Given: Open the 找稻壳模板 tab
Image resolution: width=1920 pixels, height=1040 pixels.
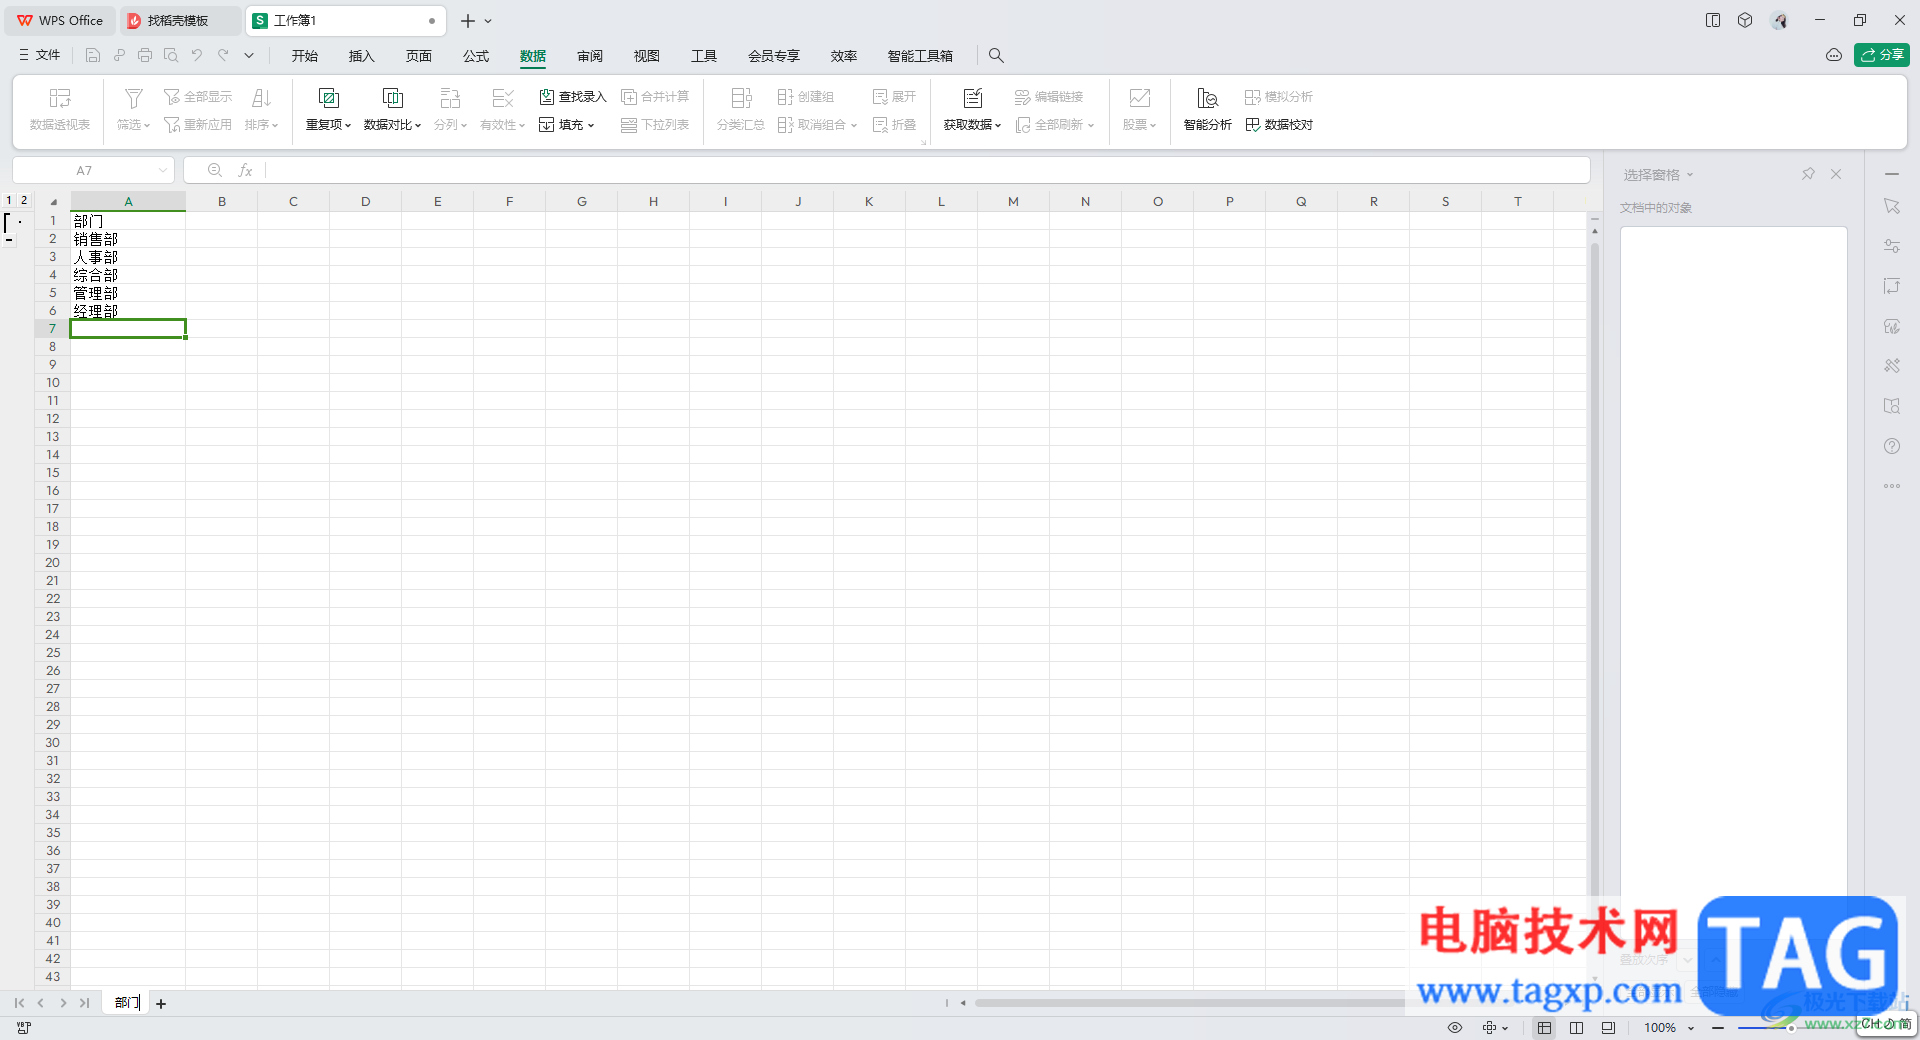Looking at the screenshot, I should pyautogui.click(x=178, y=20).
